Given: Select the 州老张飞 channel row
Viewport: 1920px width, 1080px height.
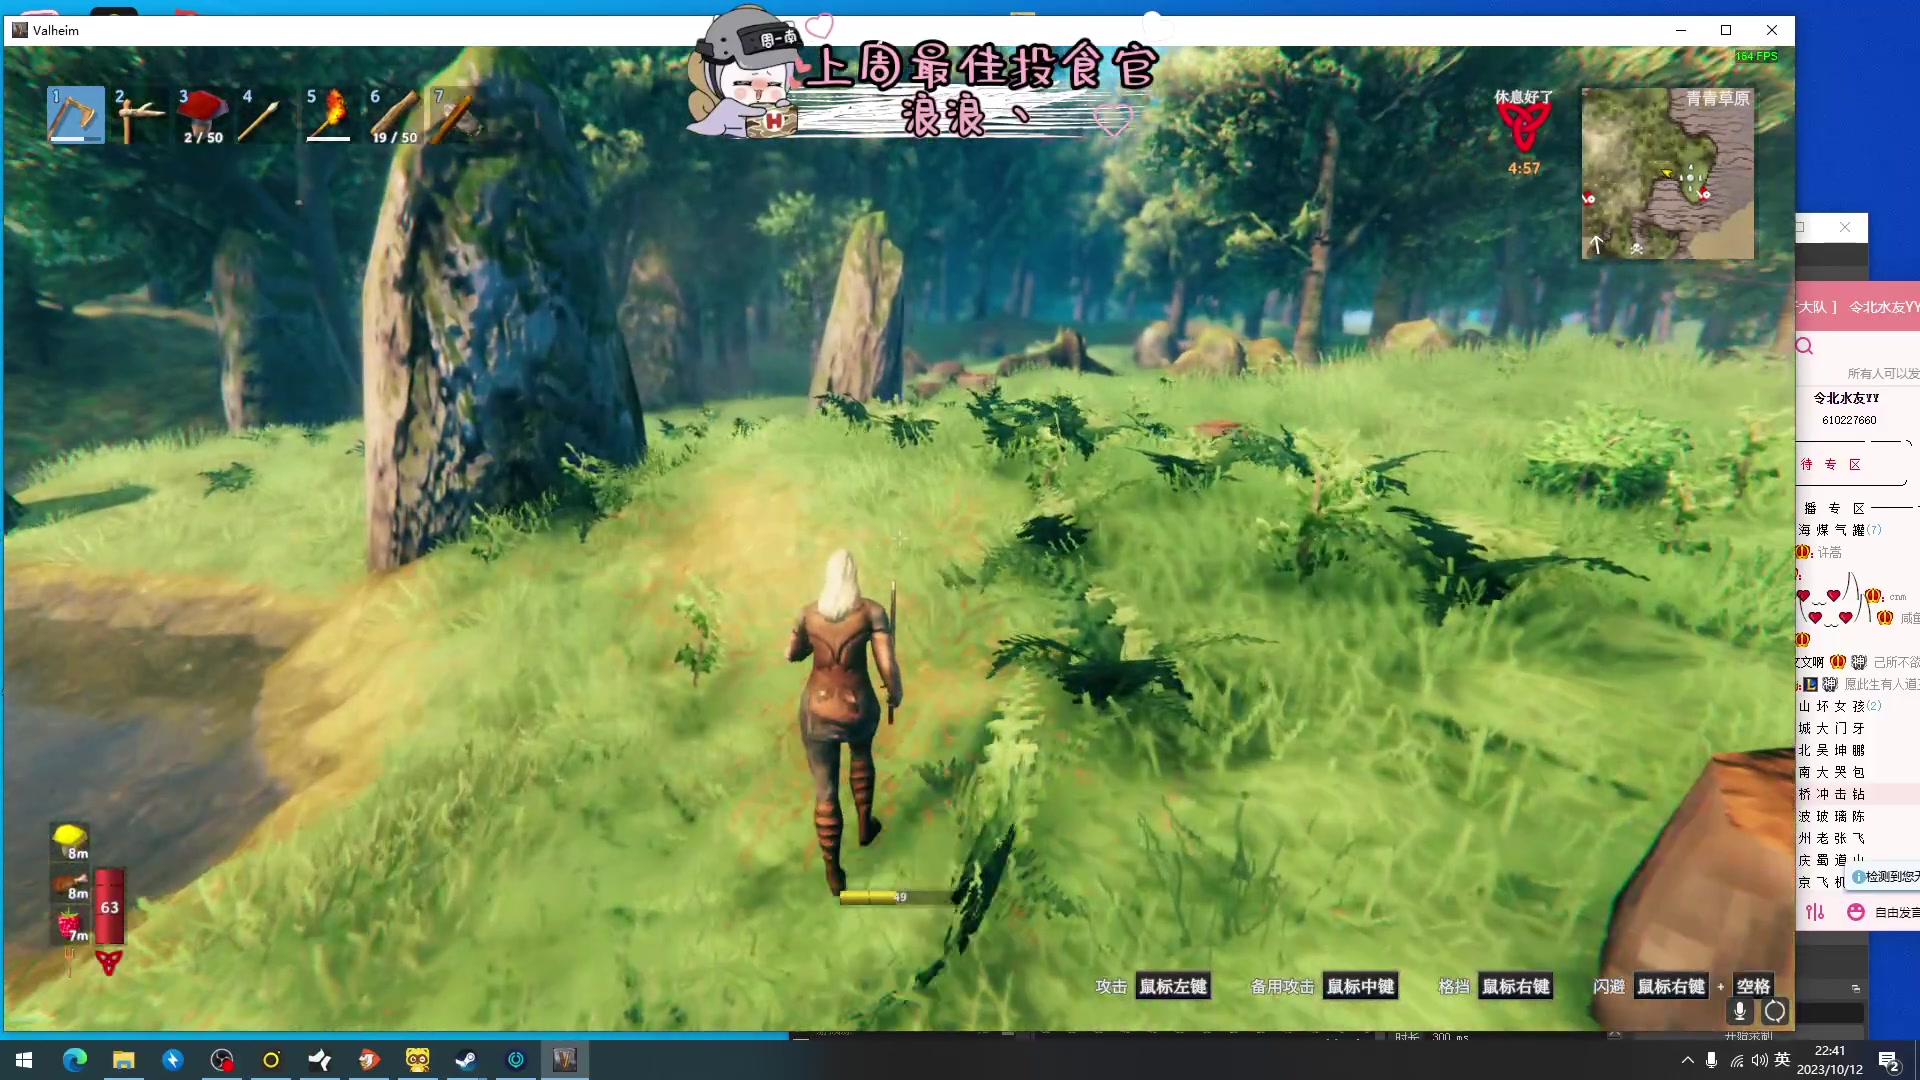Looking at the screenshot, I should tap(1857, 838).
